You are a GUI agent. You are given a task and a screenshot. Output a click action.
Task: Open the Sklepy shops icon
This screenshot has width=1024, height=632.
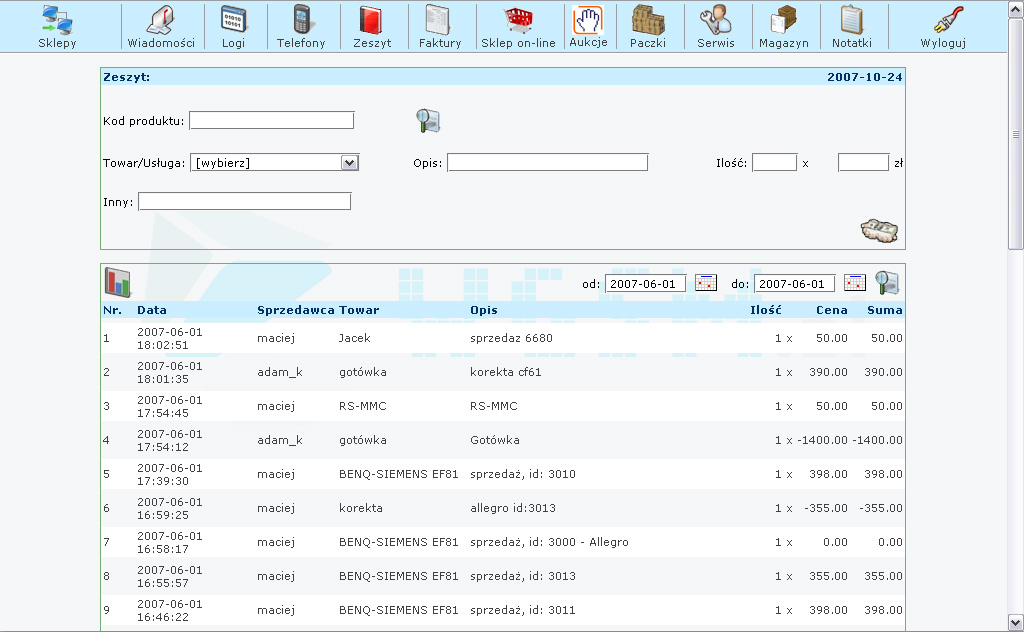57,20
